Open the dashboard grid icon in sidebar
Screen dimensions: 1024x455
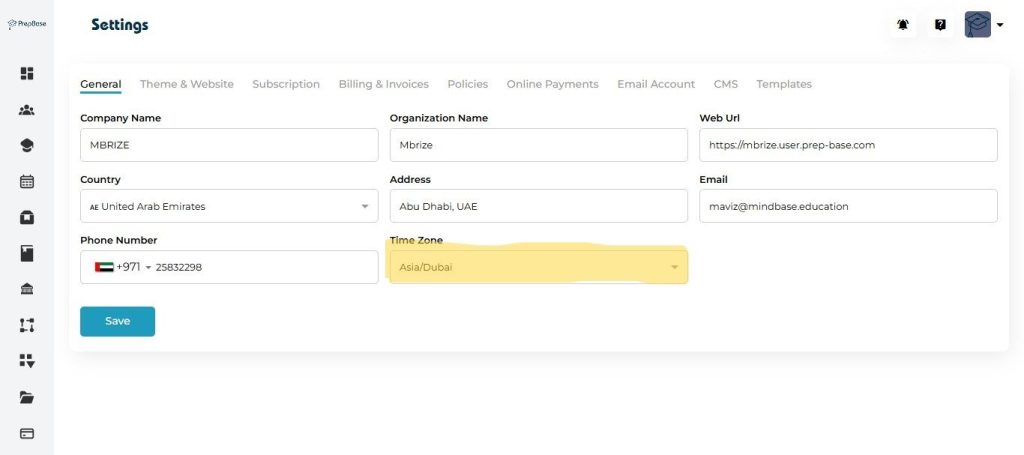[27, 73]
